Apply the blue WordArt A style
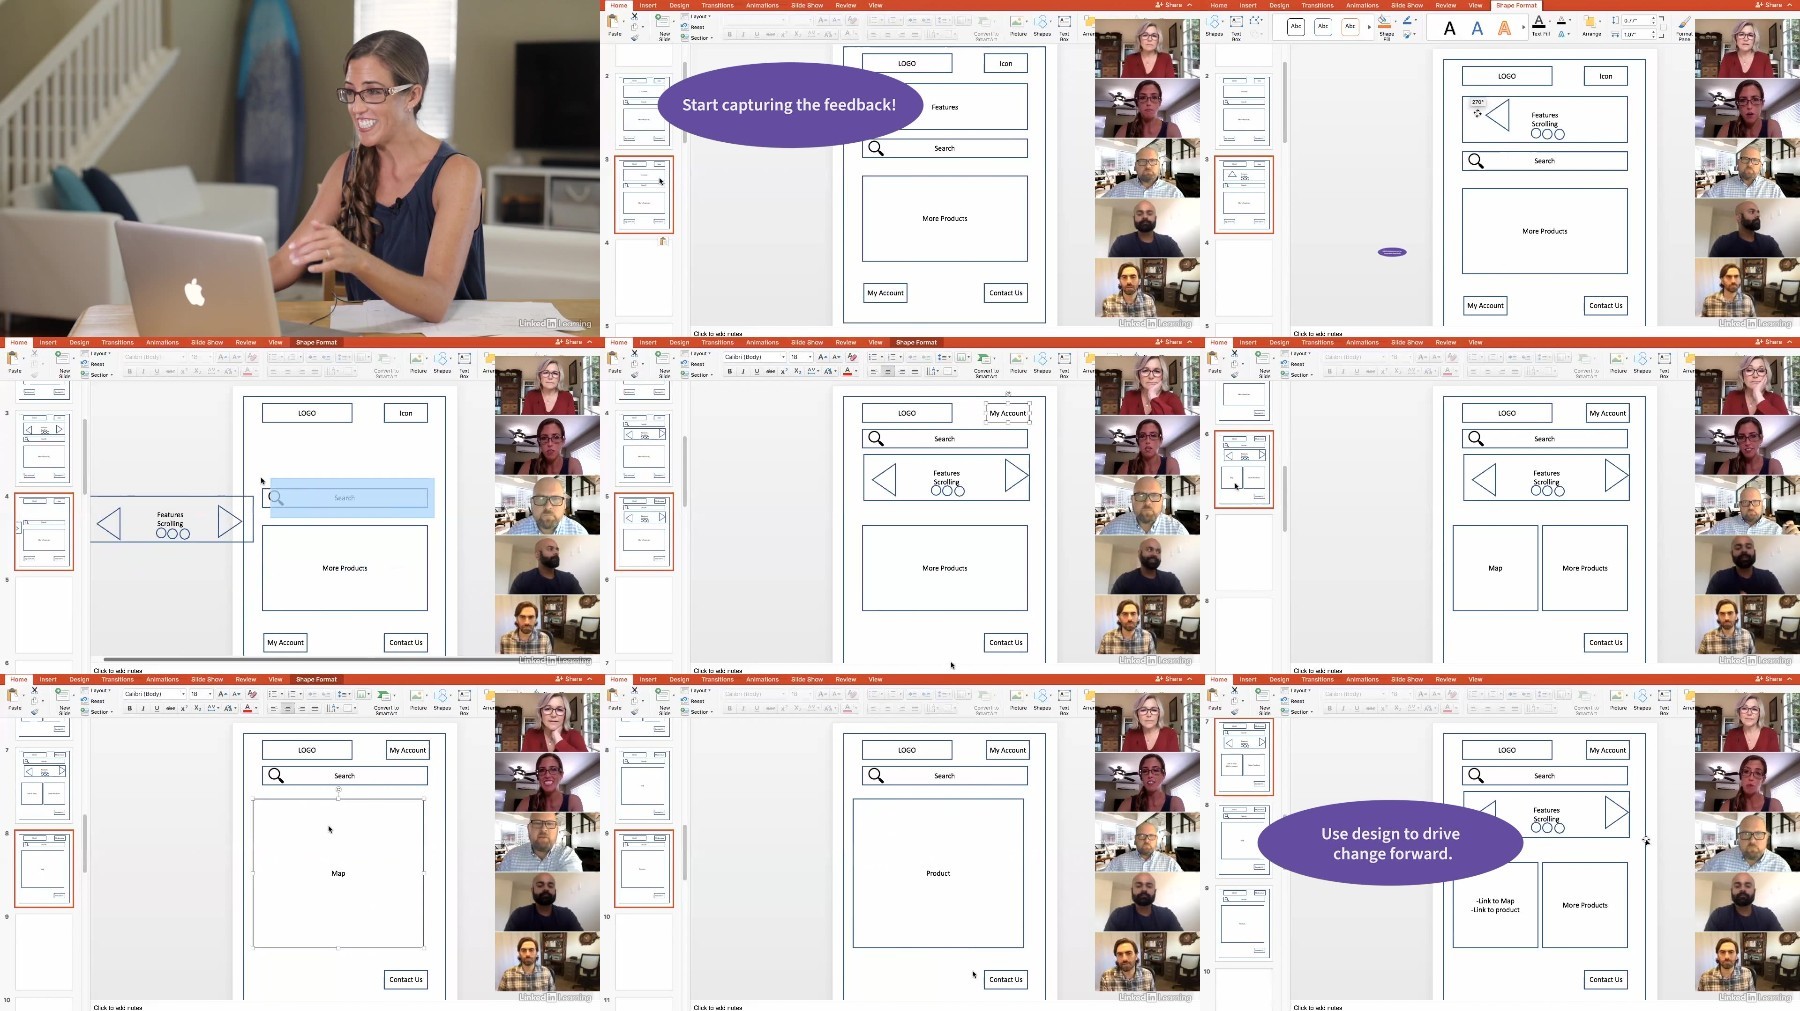Viewport: 1800px width, 1011px height. pos(1477,28)
